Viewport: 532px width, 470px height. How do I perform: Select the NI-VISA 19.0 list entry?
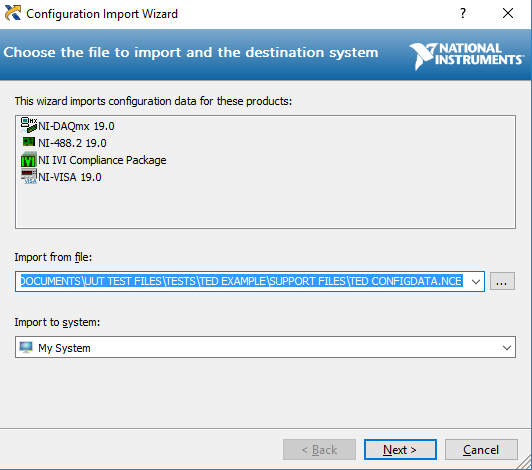pyautogui.click(x=70, y=177)
